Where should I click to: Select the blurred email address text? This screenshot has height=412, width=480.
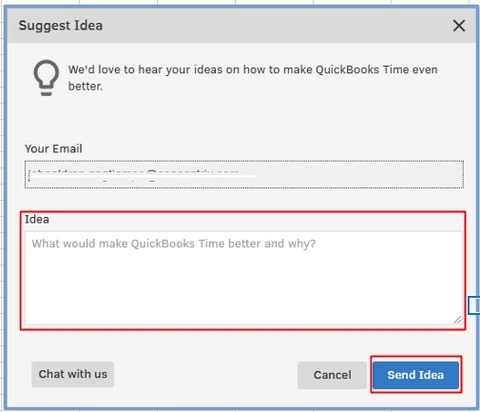tap(142, 175)
